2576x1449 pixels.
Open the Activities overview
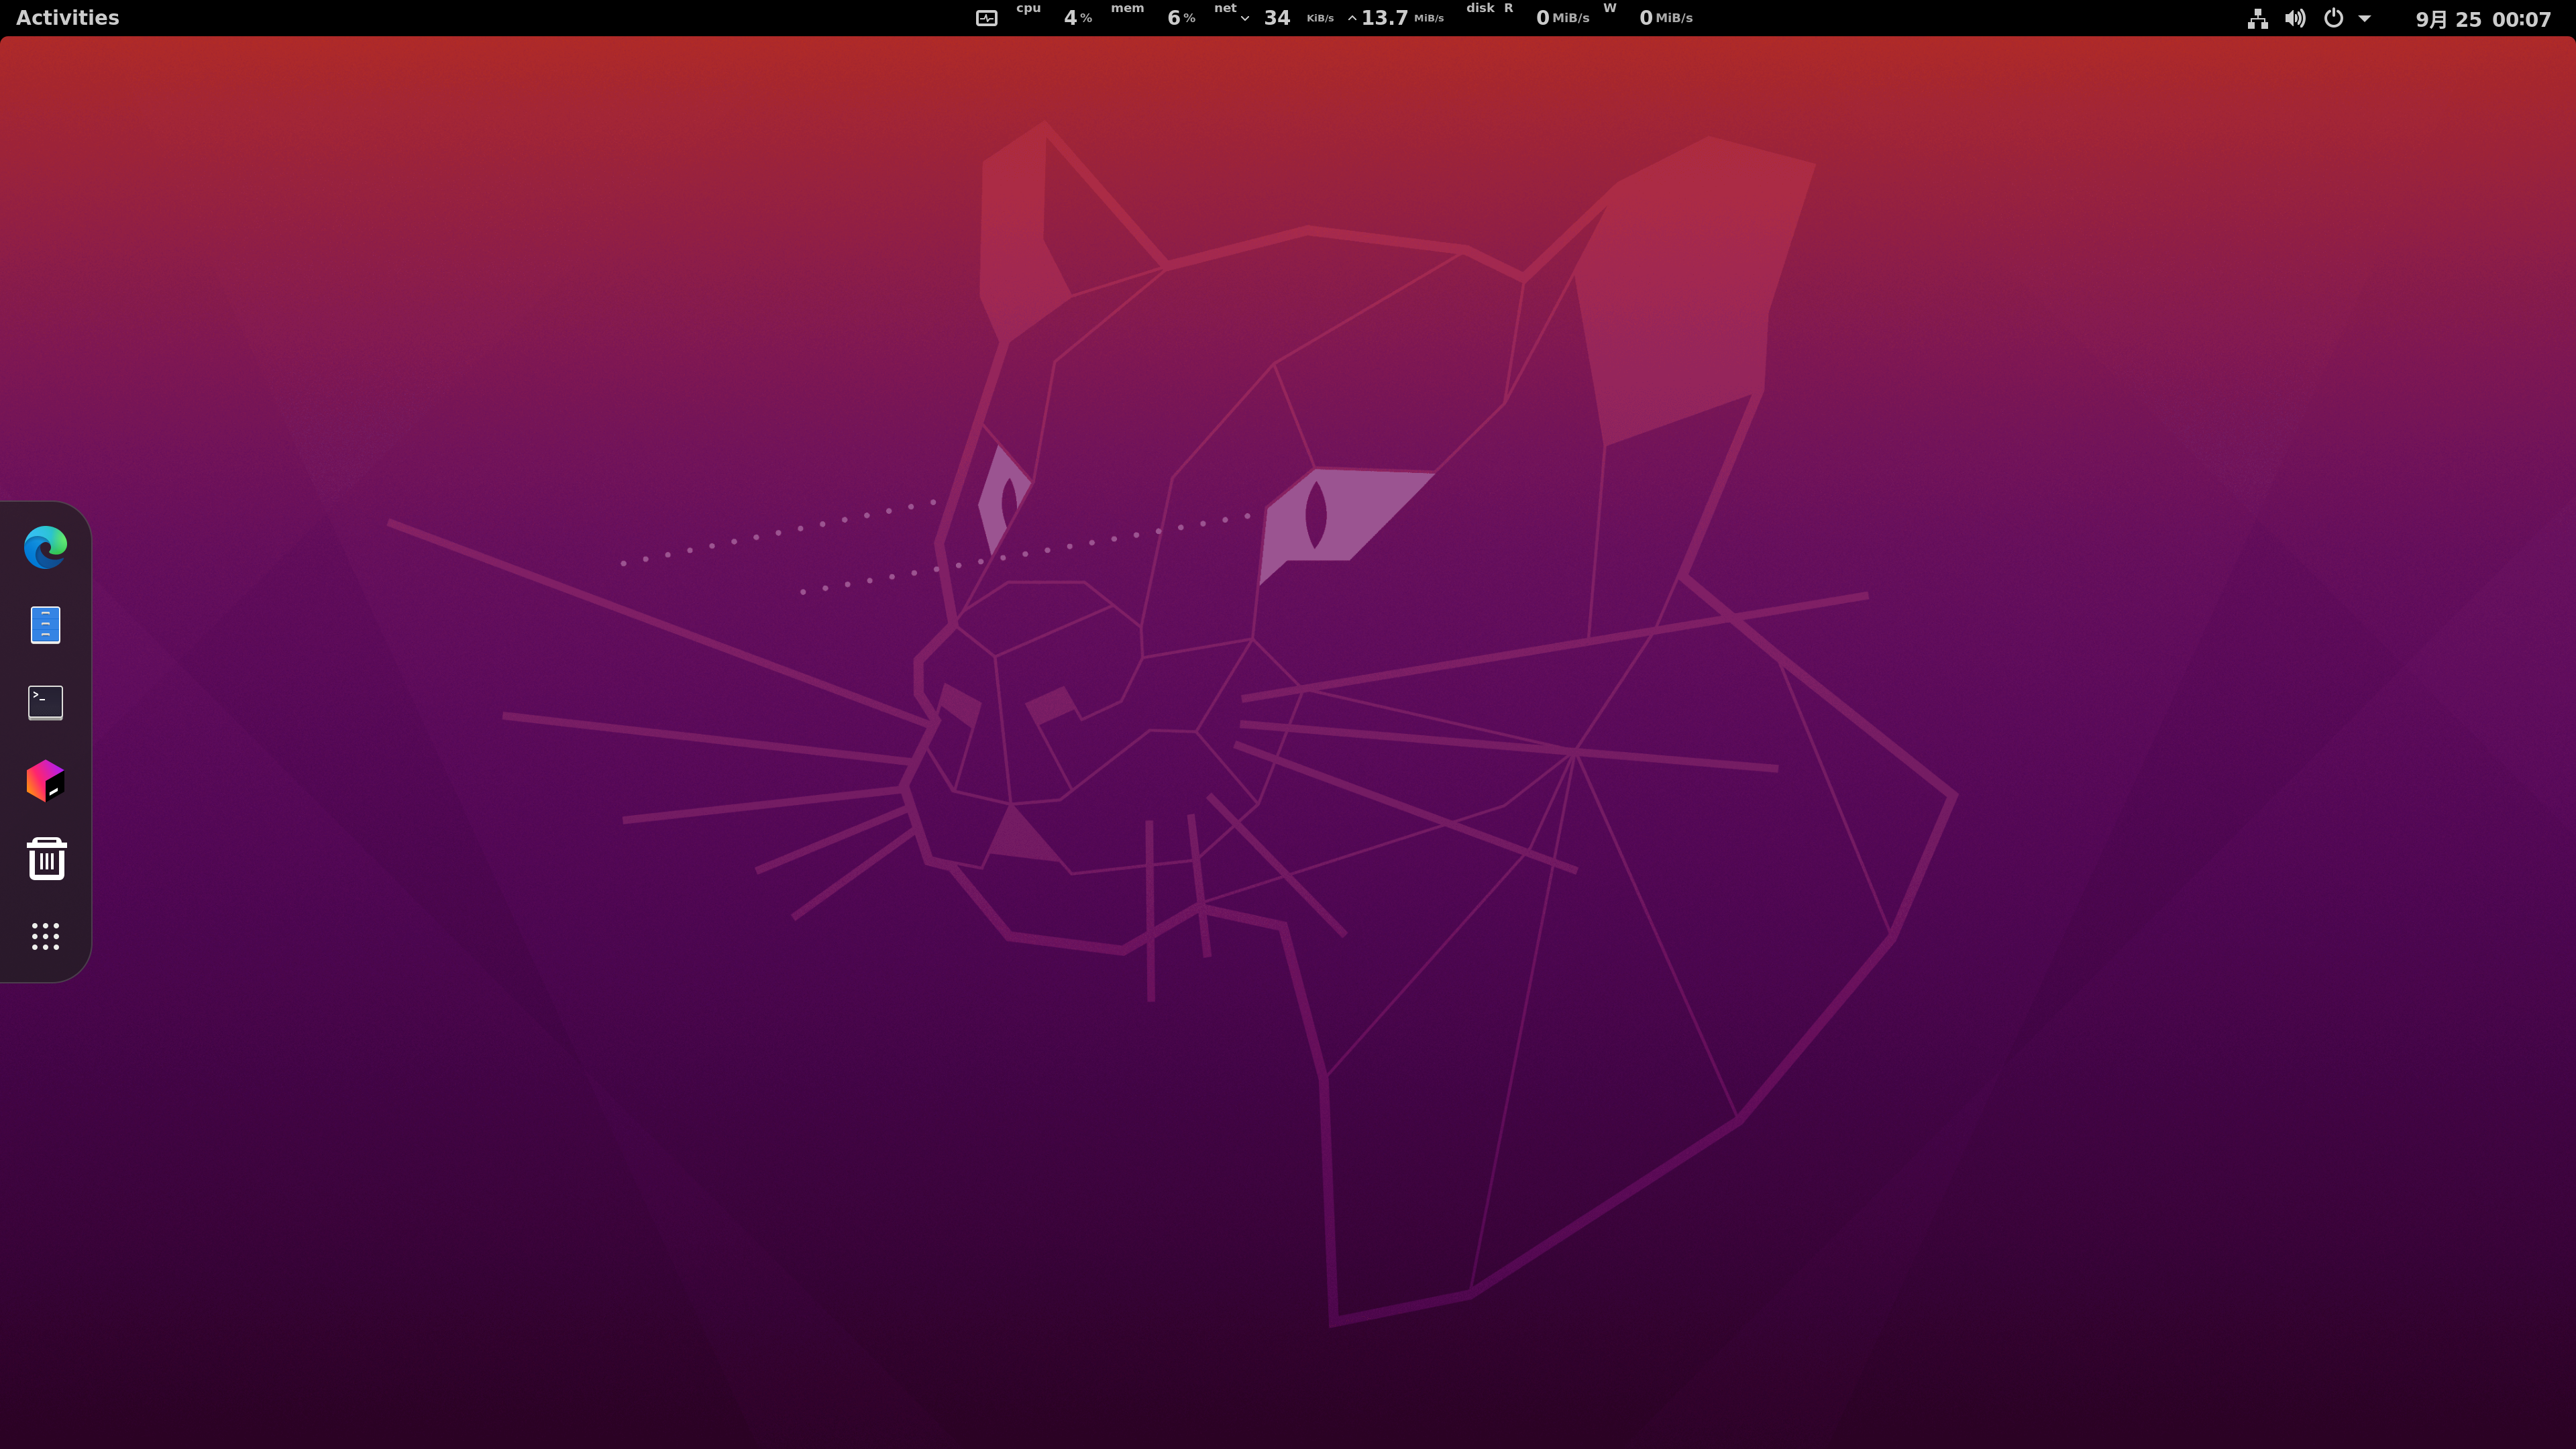(67, 18)
